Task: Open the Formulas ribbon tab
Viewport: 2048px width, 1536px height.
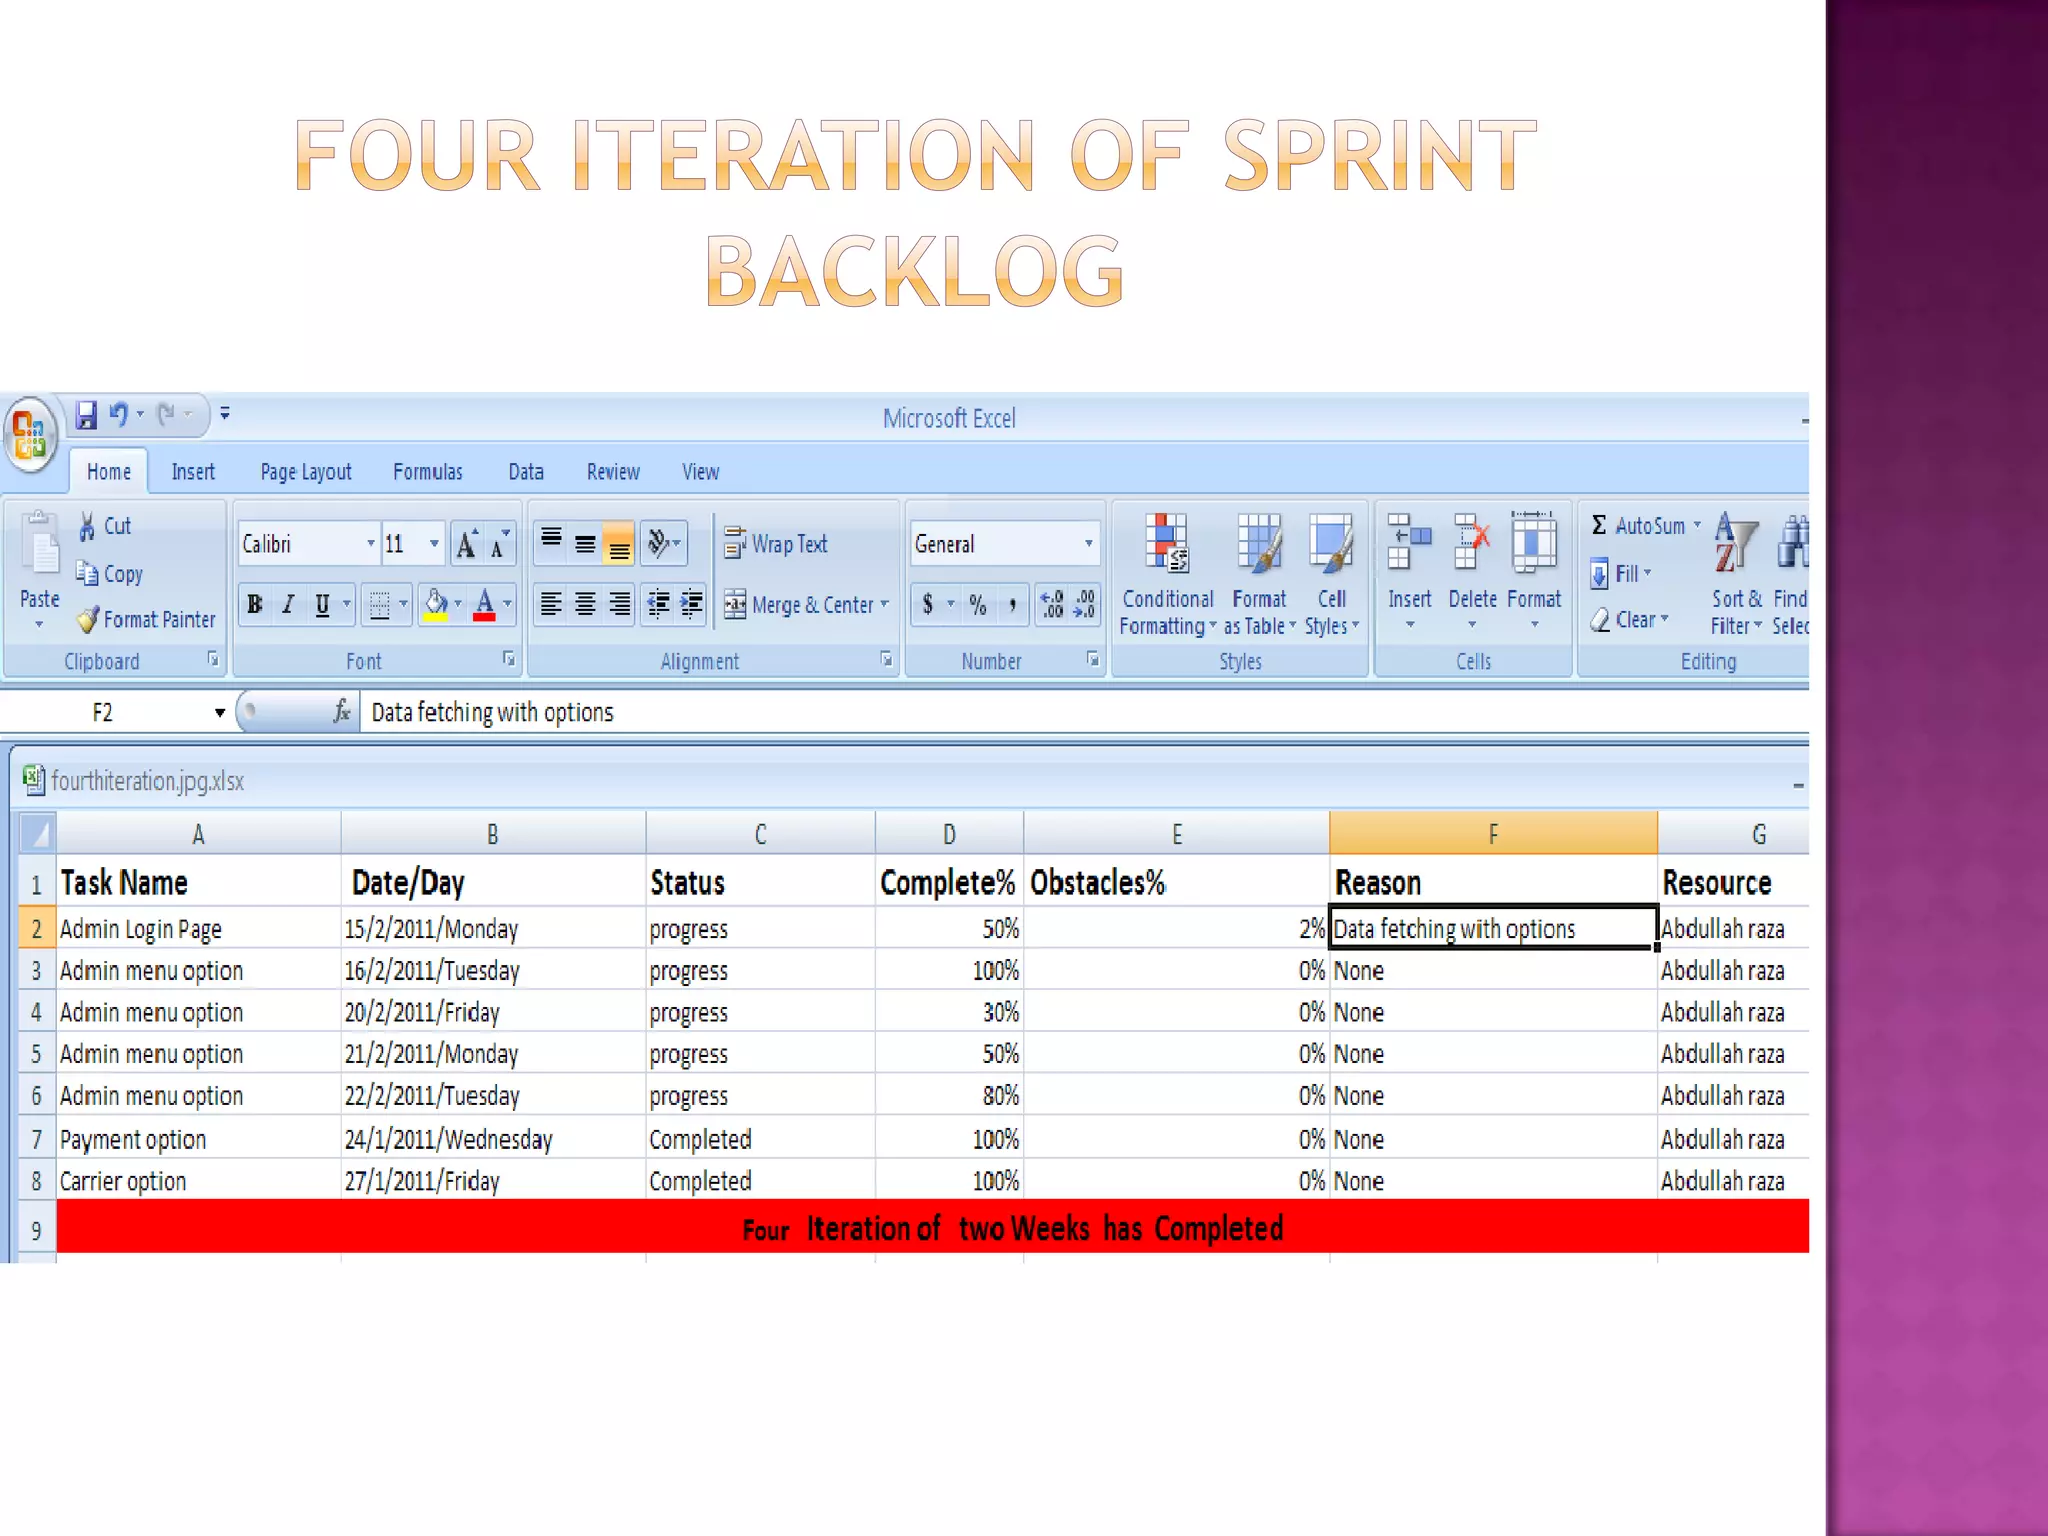Action: pos(427,472)
